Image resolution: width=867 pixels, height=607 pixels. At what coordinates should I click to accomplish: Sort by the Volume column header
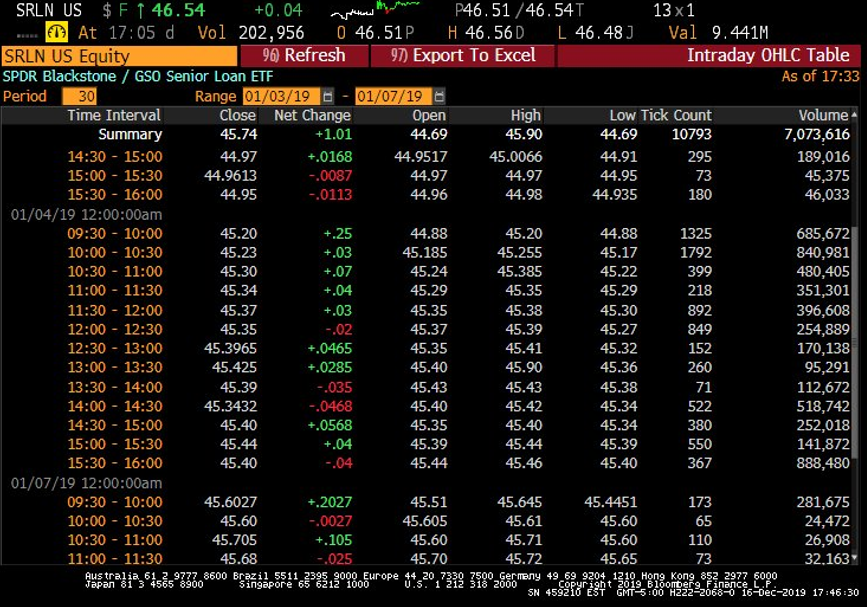(x=823, y=115)
